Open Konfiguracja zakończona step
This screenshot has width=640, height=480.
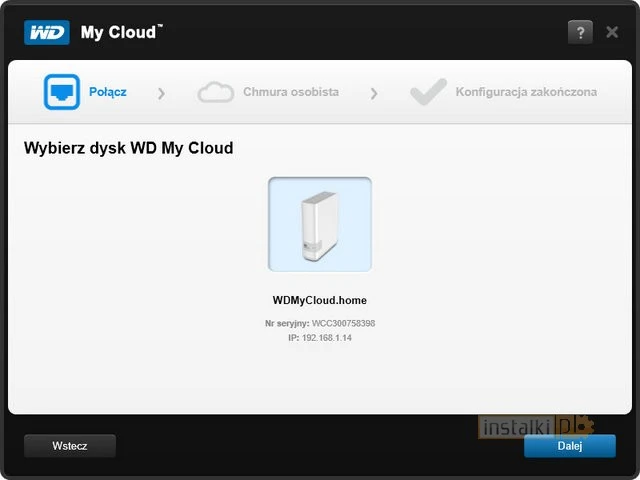point(526,92)
